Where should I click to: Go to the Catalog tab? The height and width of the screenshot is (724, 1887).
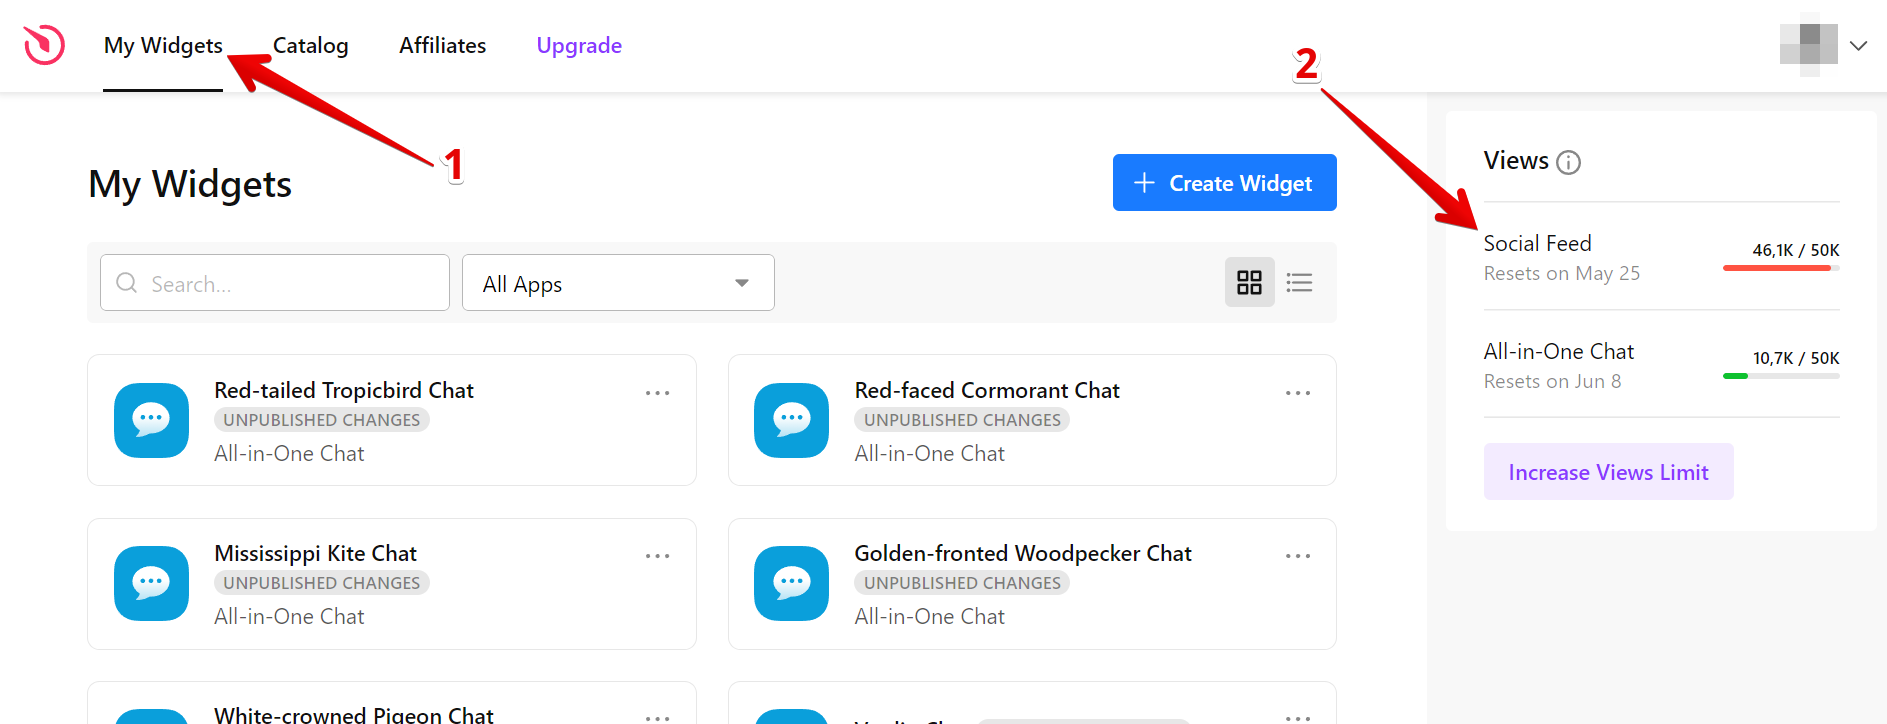[x=311, y=46]
